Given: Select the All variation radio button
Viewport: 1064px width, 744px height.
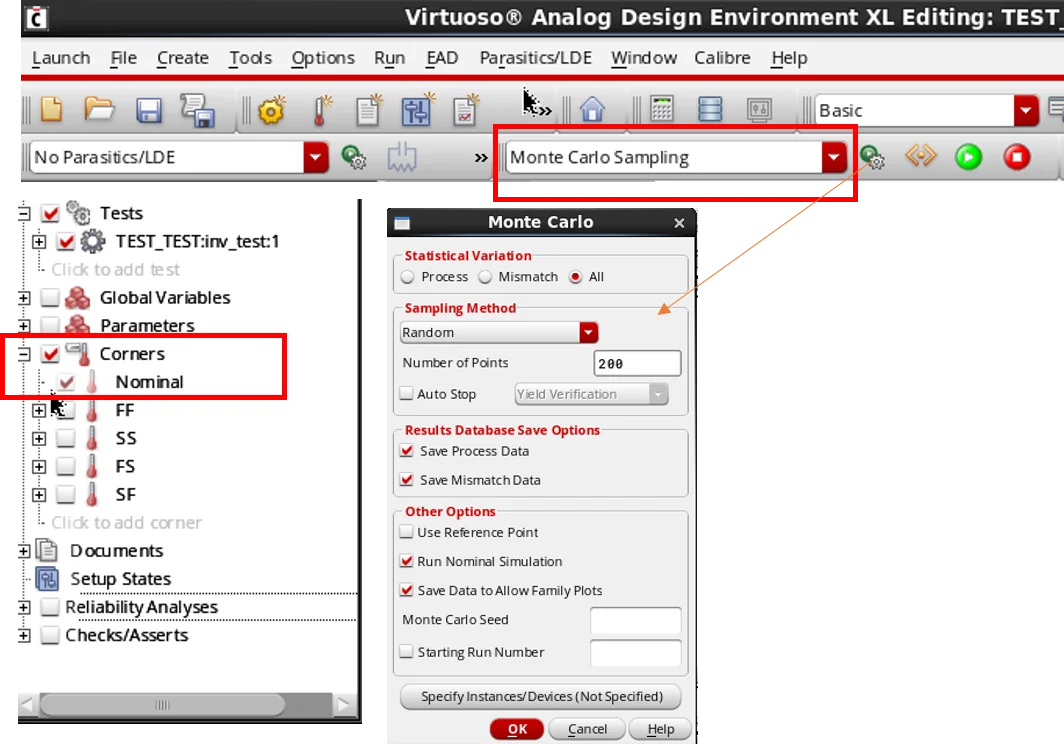Looking at the screenshot, I should tap(576, 277).
